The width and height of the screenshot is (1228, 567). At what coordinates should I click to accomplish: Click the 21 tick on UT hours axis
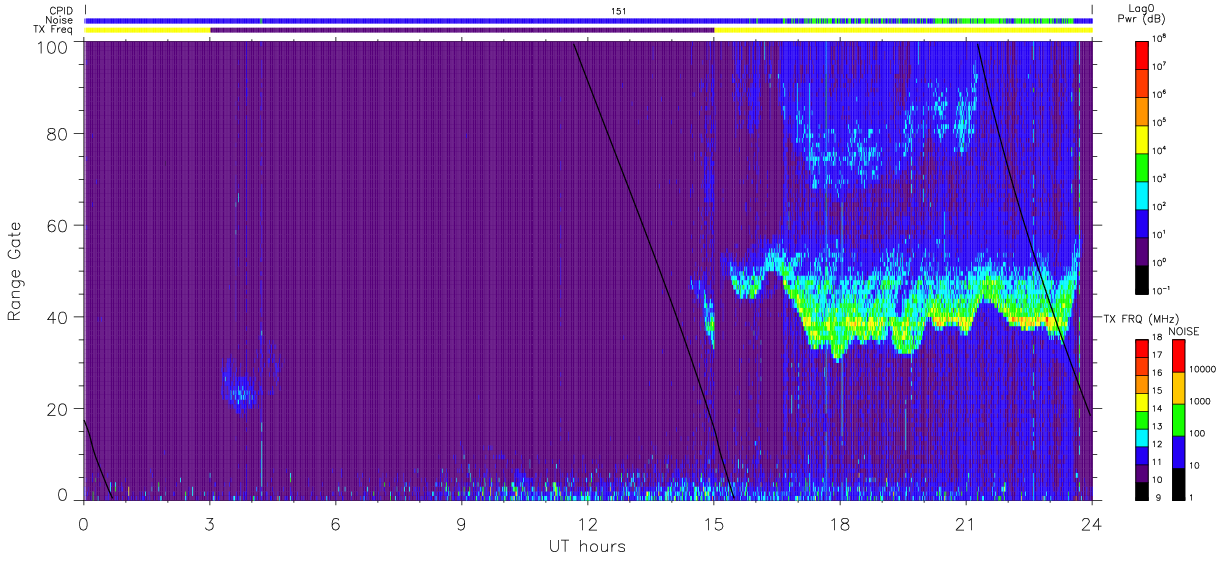pyautogui.click(x=965, y=523)
